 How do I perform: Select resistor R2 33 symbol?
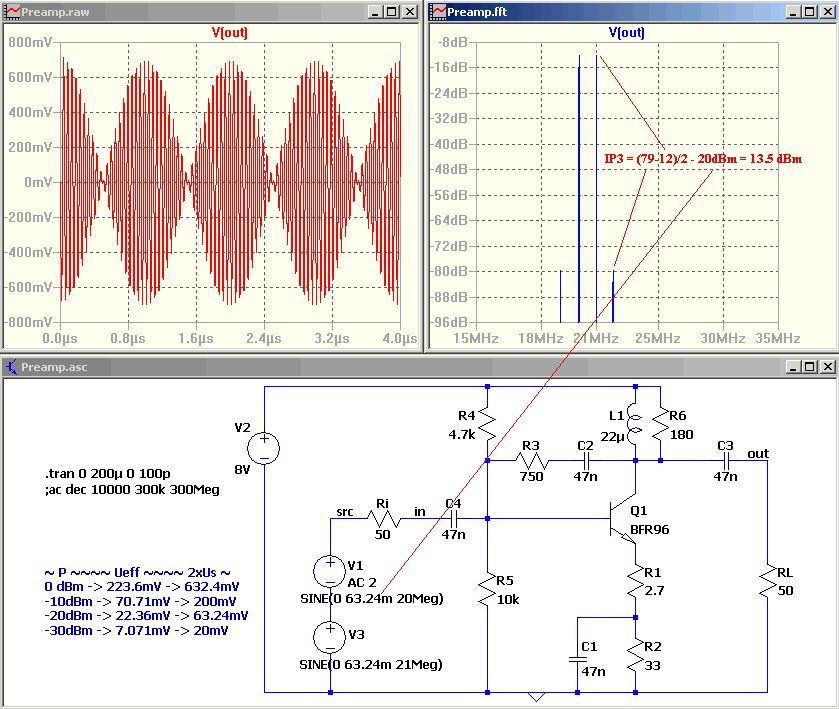click(x=635, y=656)
